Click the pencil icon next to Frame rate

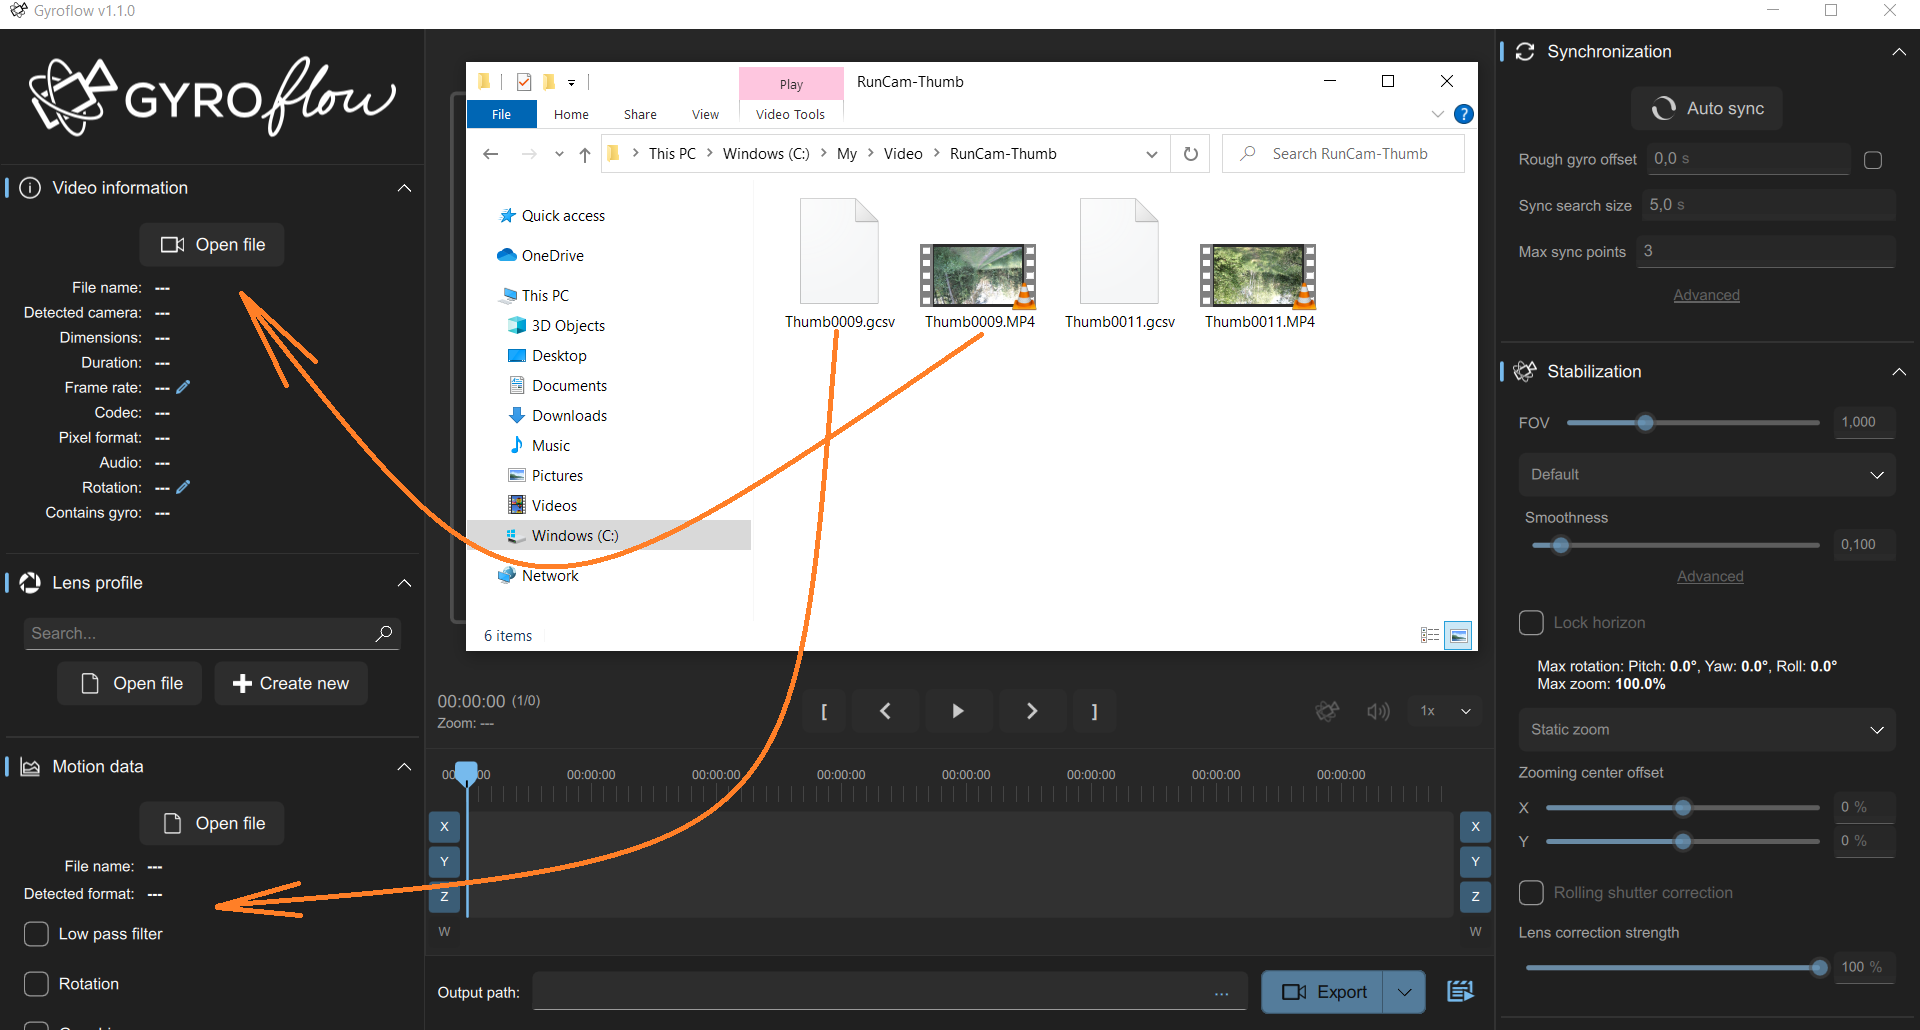pos(183,387)
